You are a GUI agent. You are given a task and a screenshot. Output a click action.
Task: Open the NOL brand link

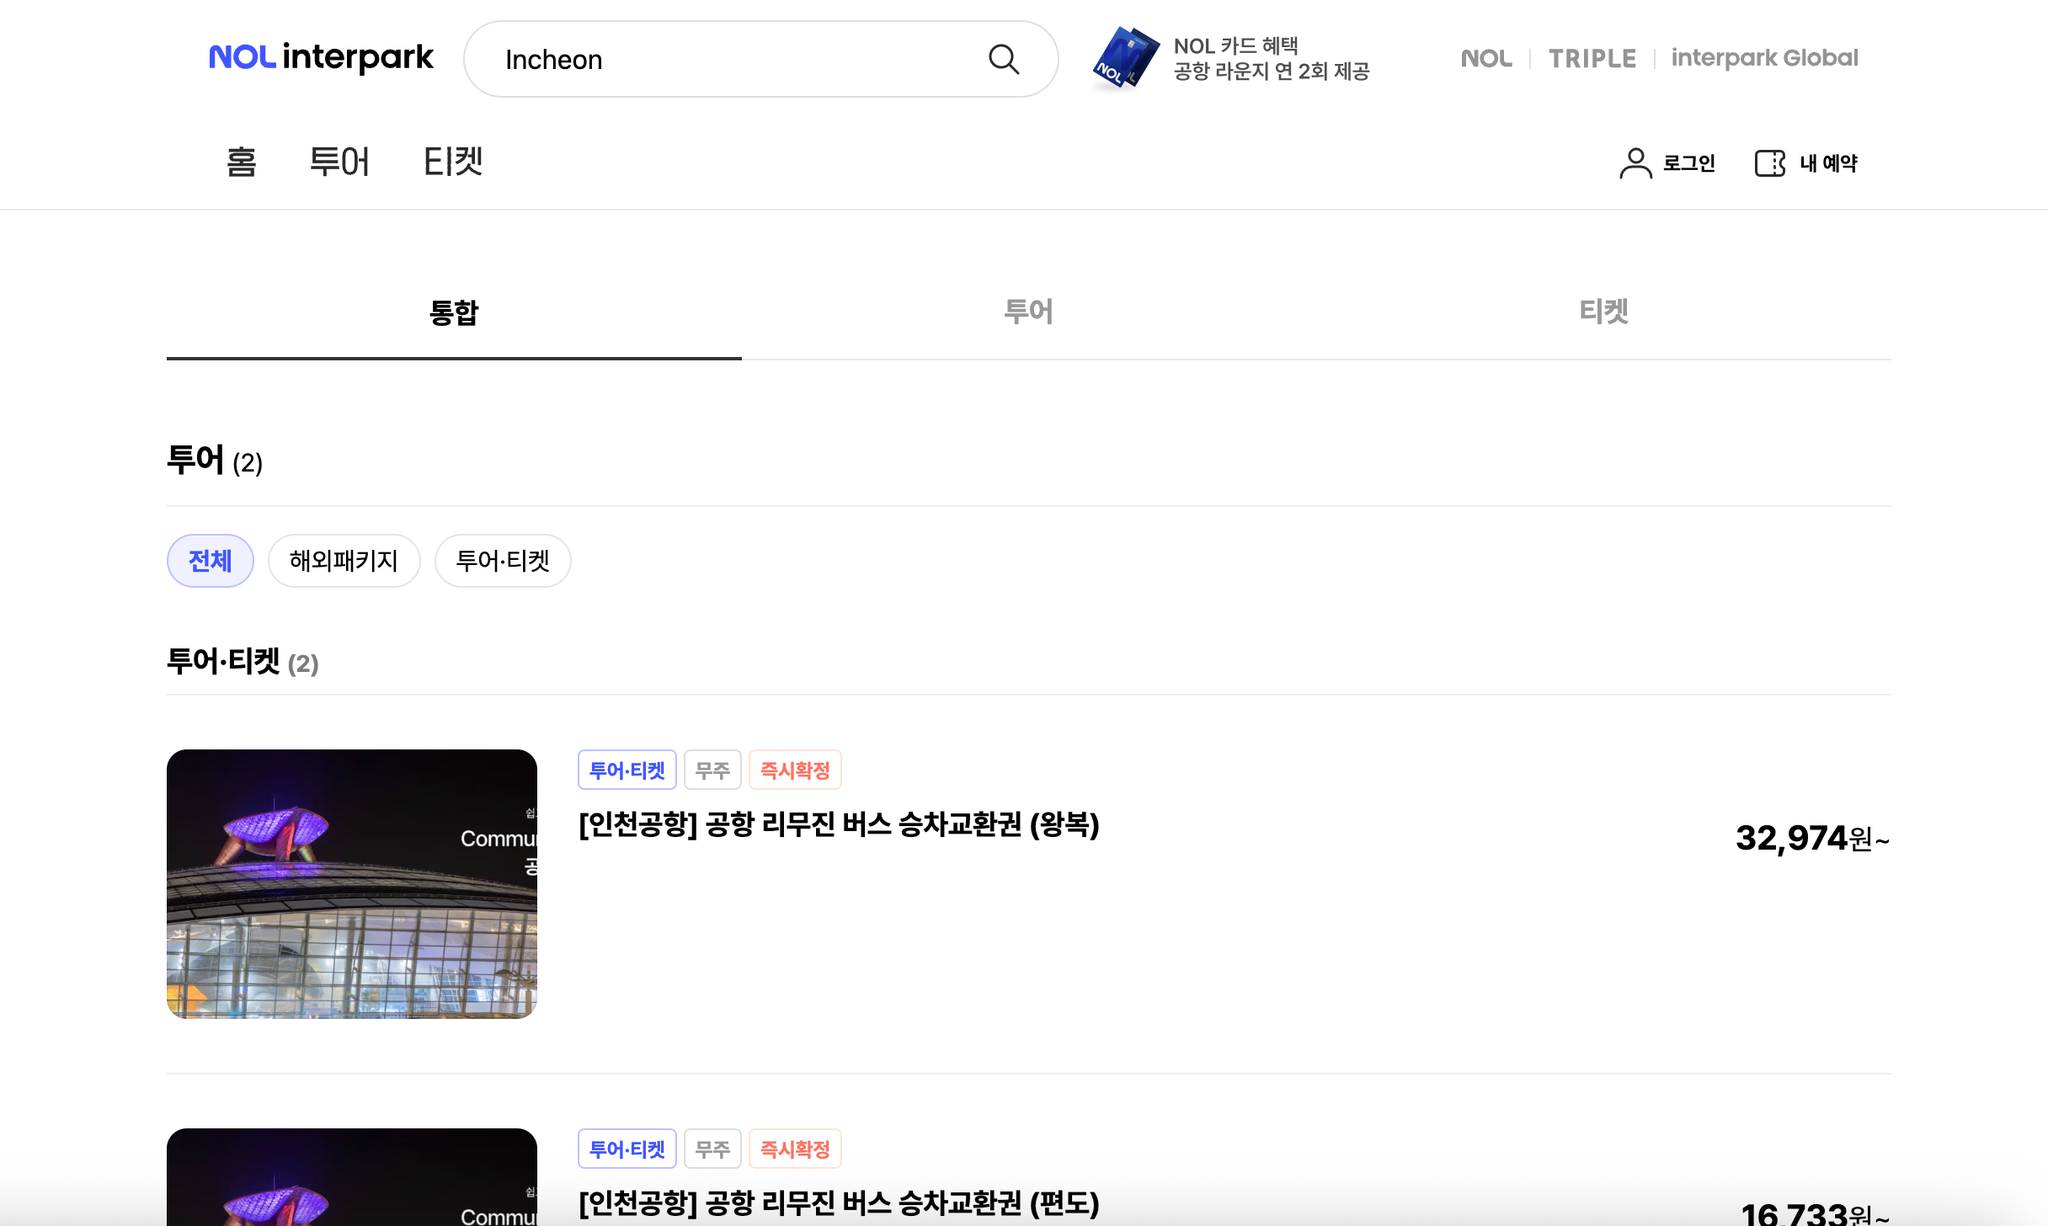(x=1486, y=58)
